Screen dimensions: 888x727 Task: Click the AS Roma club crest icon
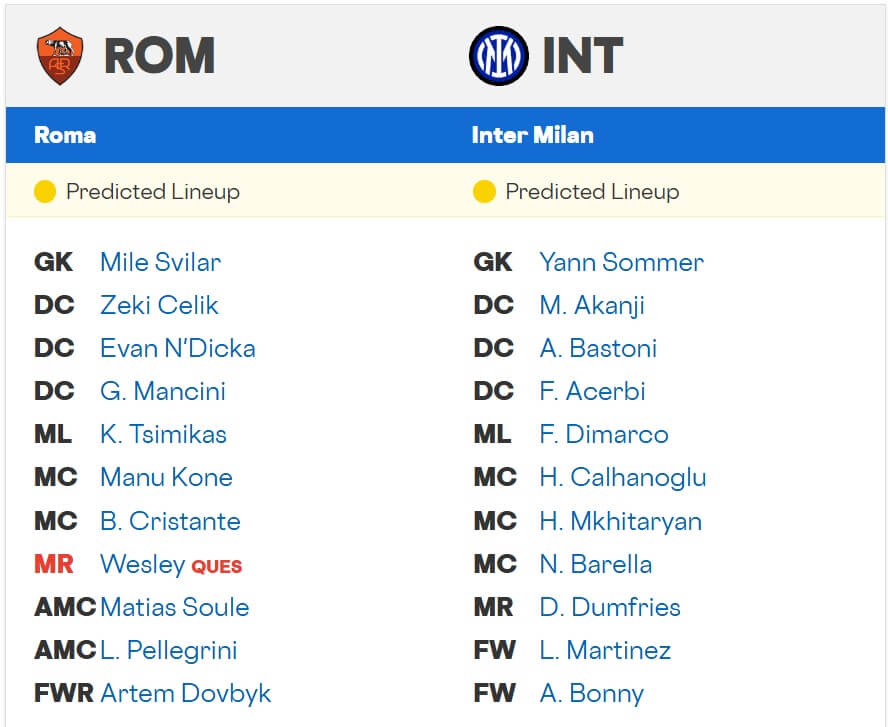pos(58,56)
